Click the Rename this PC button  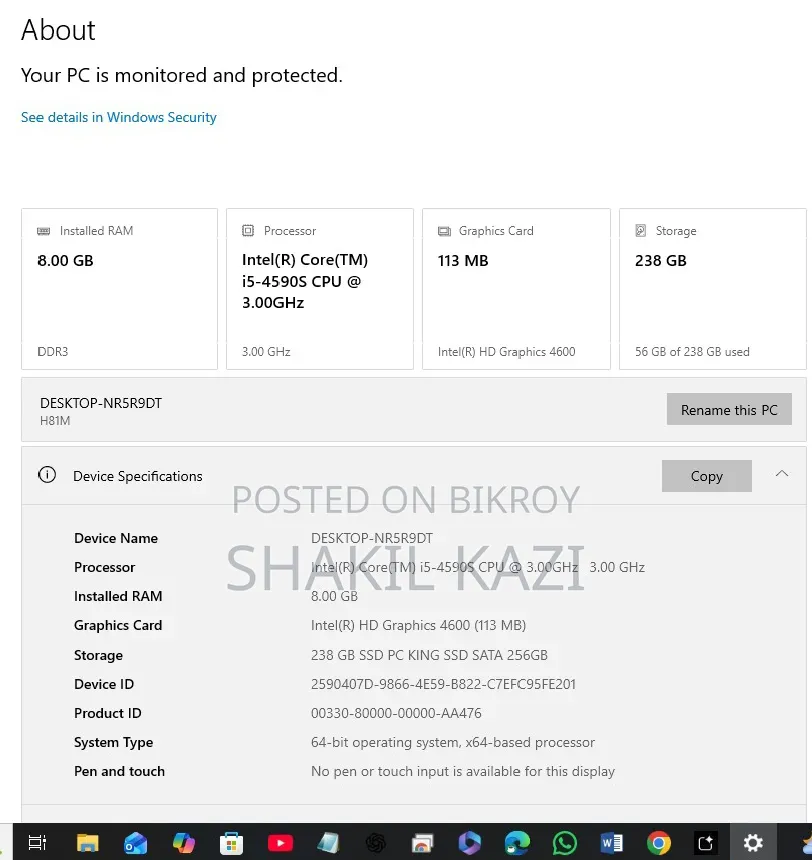(x=729, y=409)
